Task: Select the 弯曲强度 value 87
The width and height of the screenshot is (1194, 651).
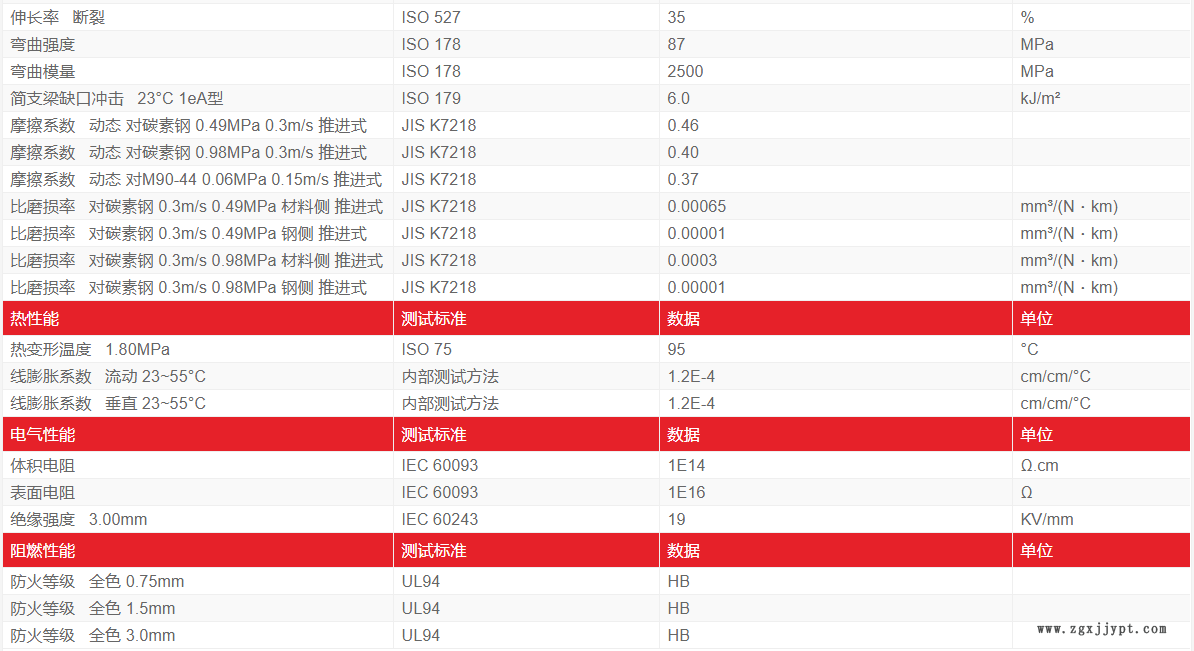Action: pos(677,44)
